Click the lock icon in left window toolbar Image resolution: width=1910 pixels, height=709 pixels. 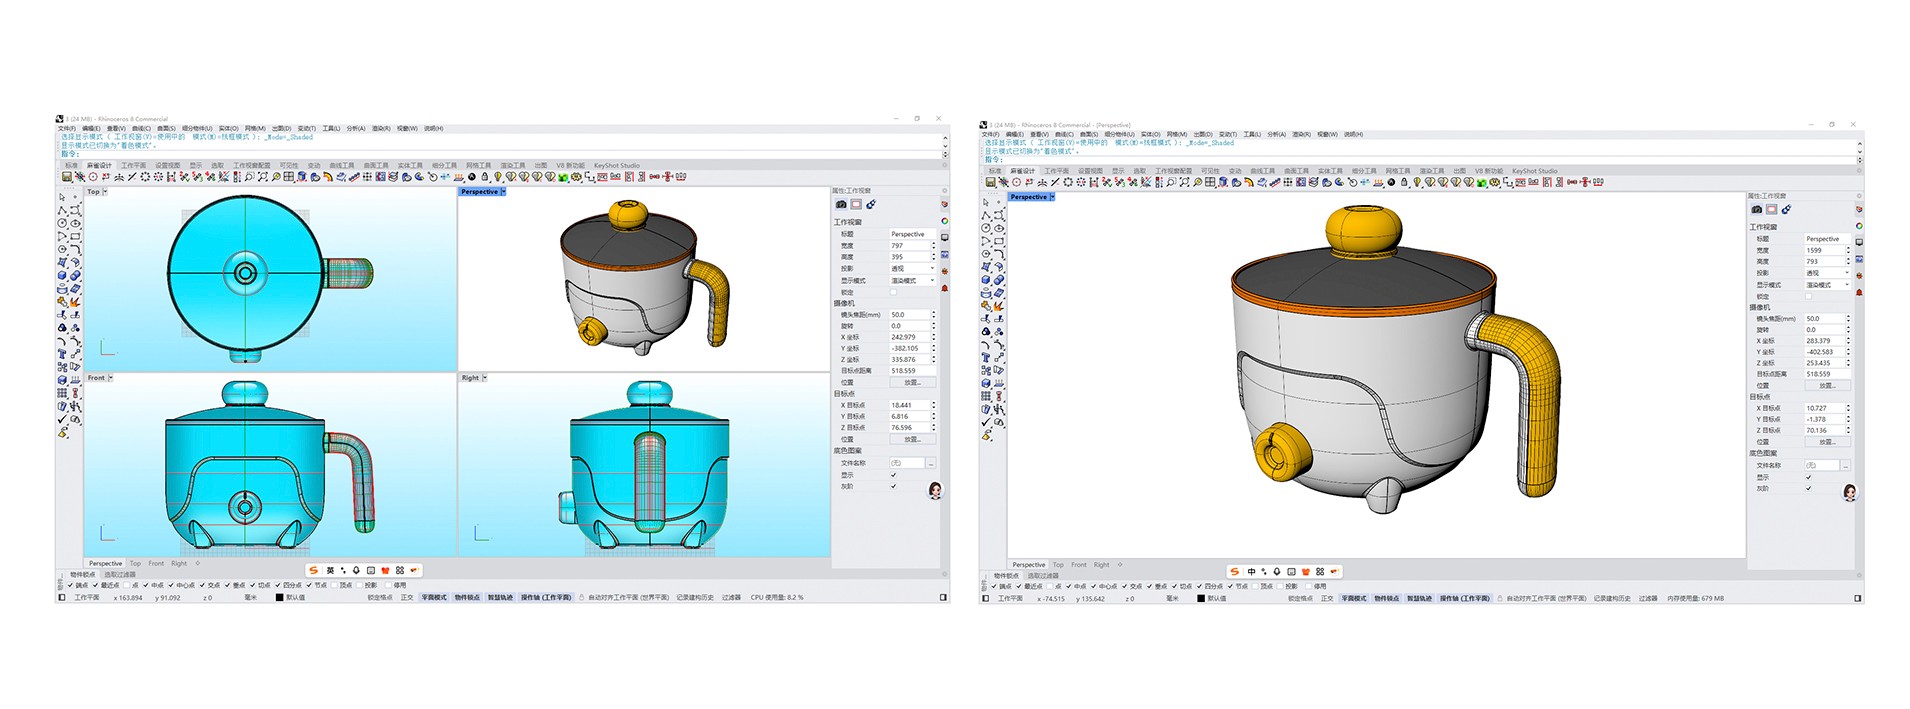coord(485,177)
